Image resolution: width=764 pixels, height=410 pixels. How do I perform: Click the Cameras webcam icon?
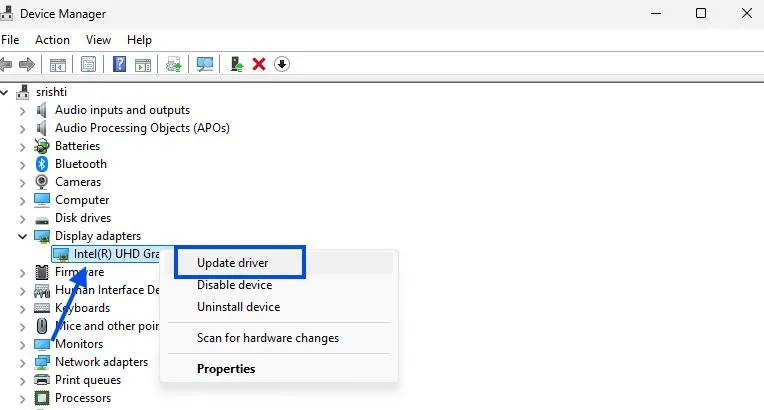click(x=42, y=182)
